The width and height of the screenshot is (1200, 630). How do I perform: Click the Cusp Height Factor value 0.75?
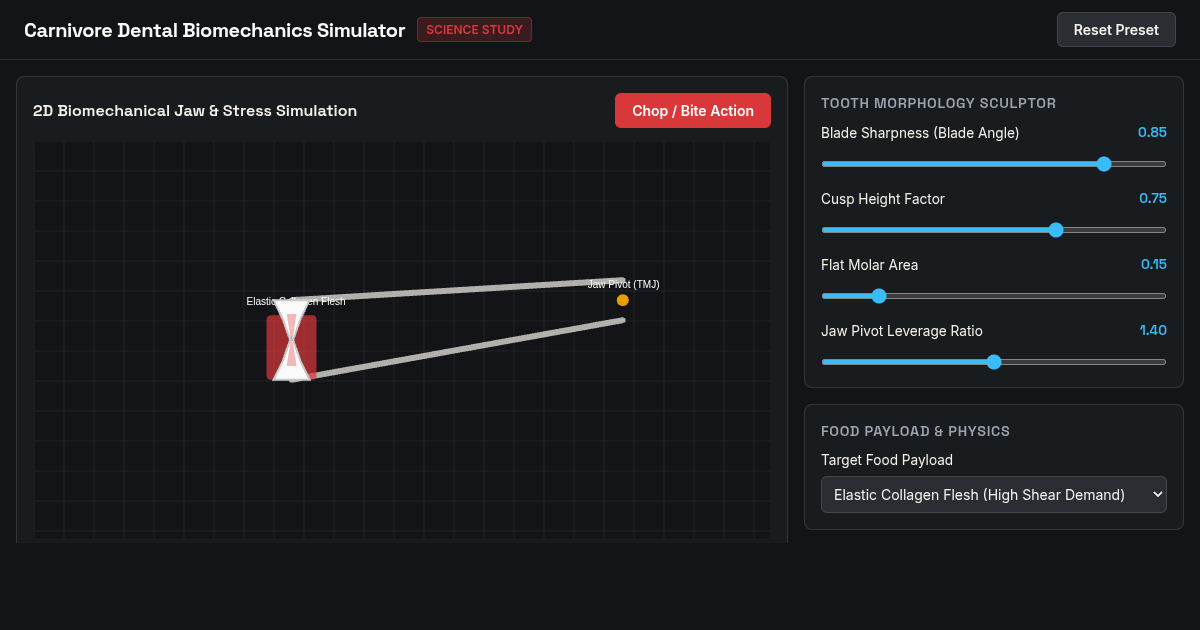click(1153, 198)
